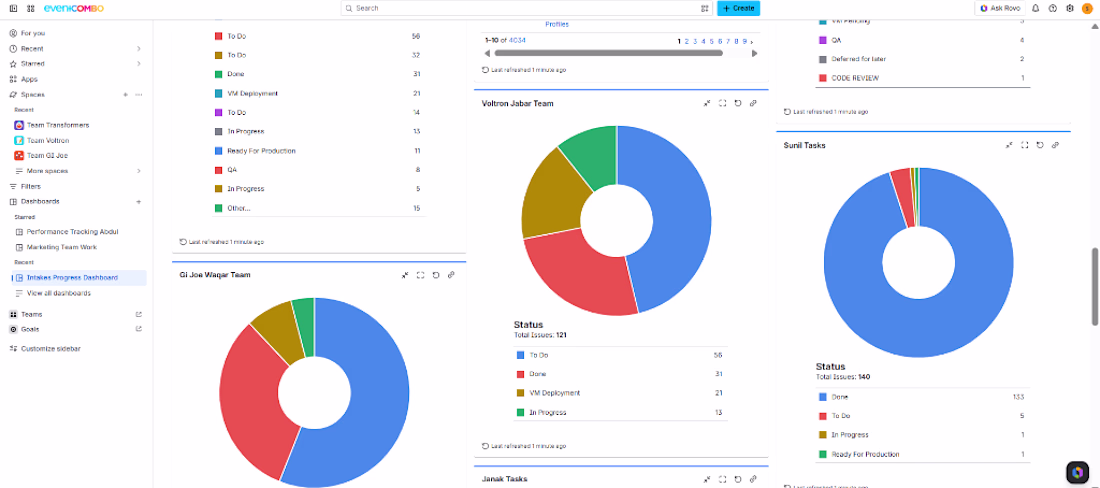Refresh the Voltron Jabar Team gadget

[x=738, y=103]
